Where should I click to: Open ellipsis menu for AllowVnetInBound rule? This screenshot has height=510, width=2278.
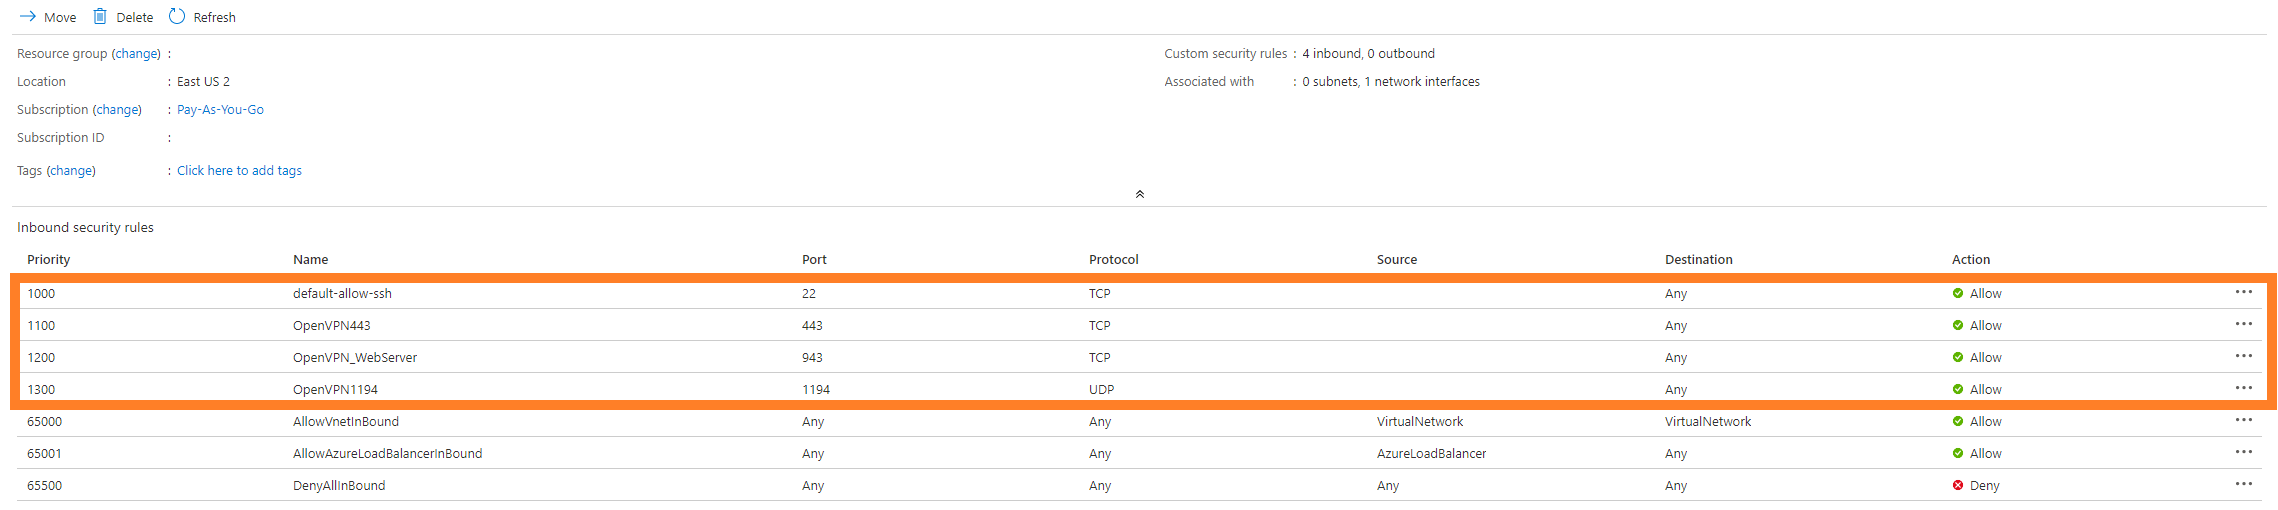[2244, 420]
